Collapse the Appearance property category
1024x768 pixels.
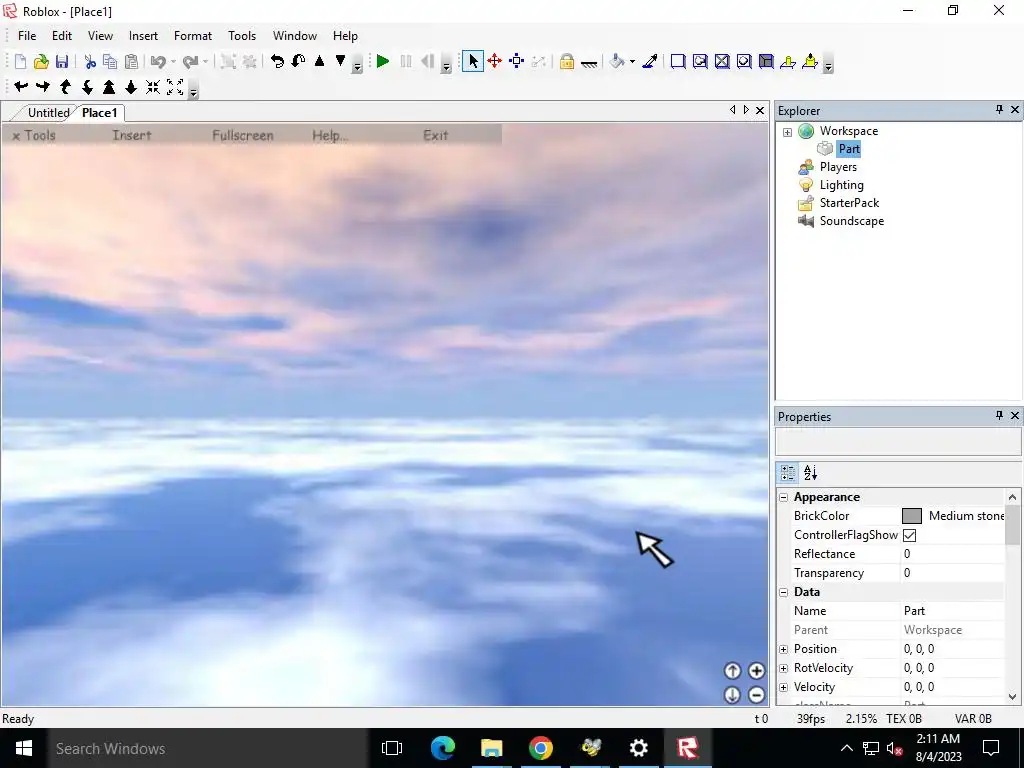[784, 498]
